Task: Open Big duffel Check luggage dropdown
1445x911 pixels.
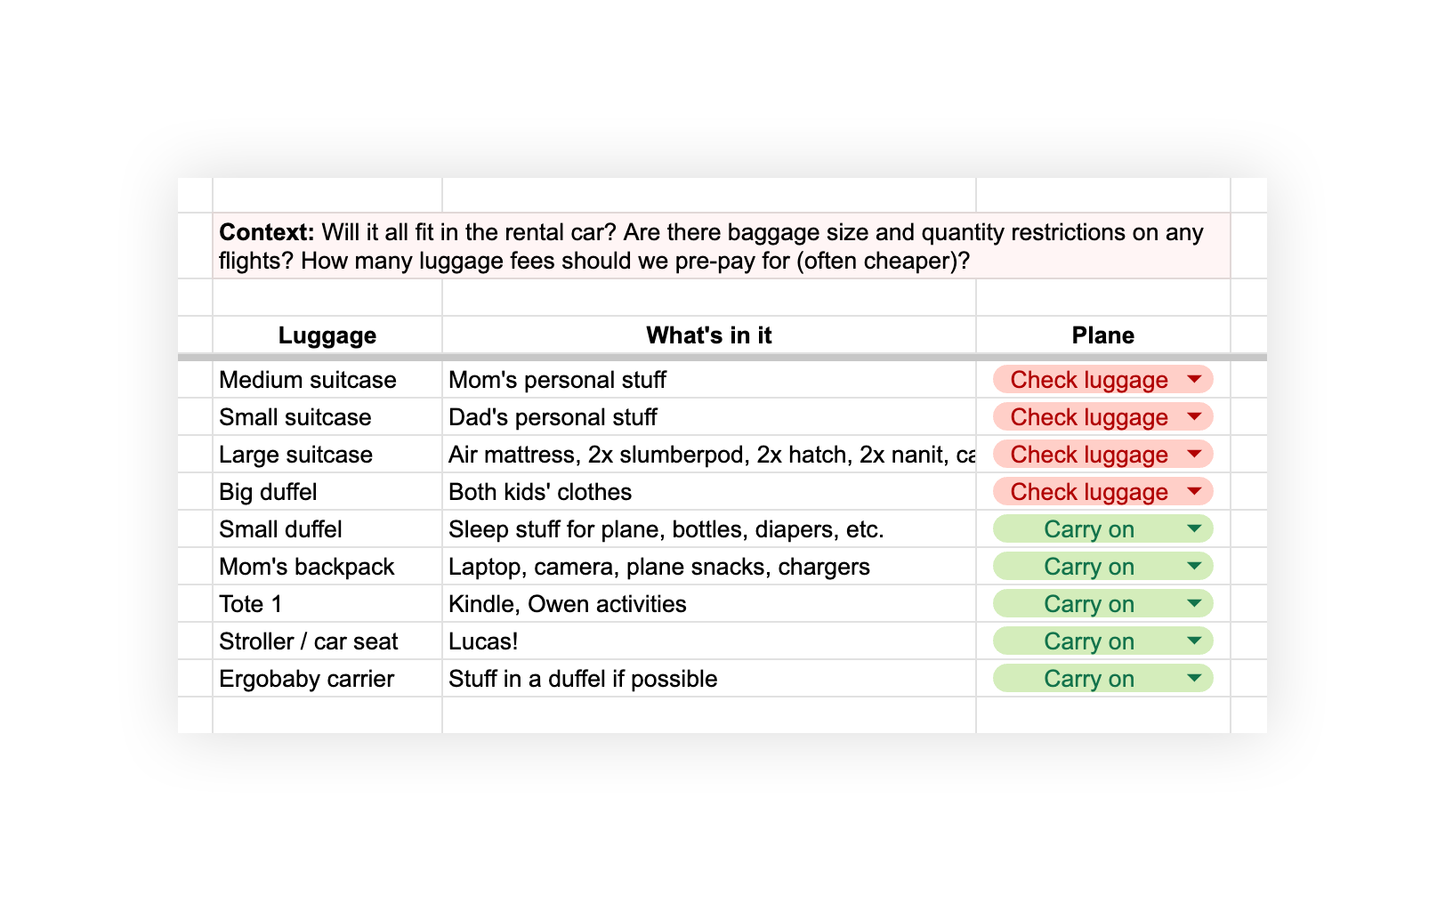Action: click(x=1193, y=492)
